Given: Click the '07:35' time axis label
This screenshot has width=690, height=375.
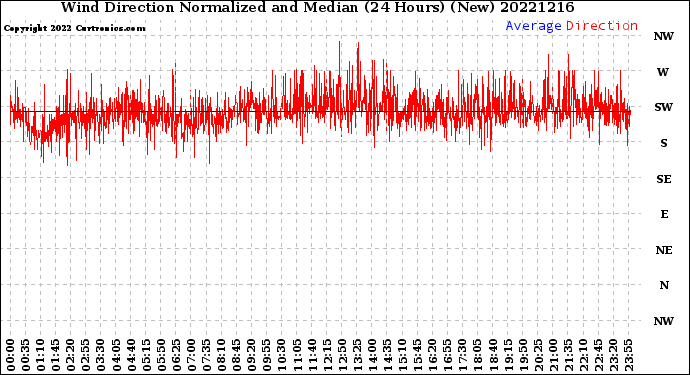Looking at the screenshot, I should coord(206,355).
